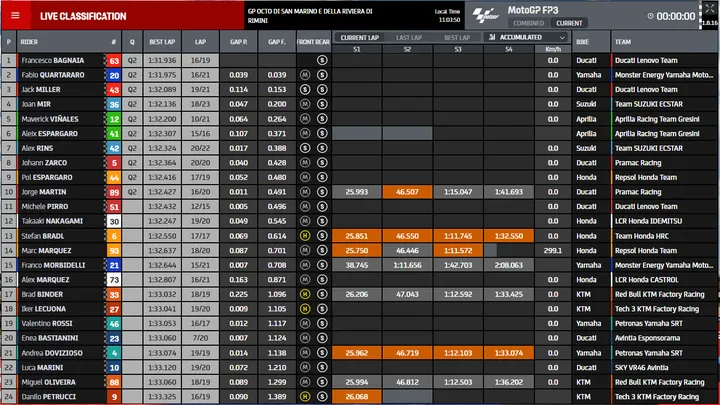This screenshot has width=720, height=405.
Task: Click Quartararo's front tyre M icon
Action: pyautogui.click(x=305, y=75)
